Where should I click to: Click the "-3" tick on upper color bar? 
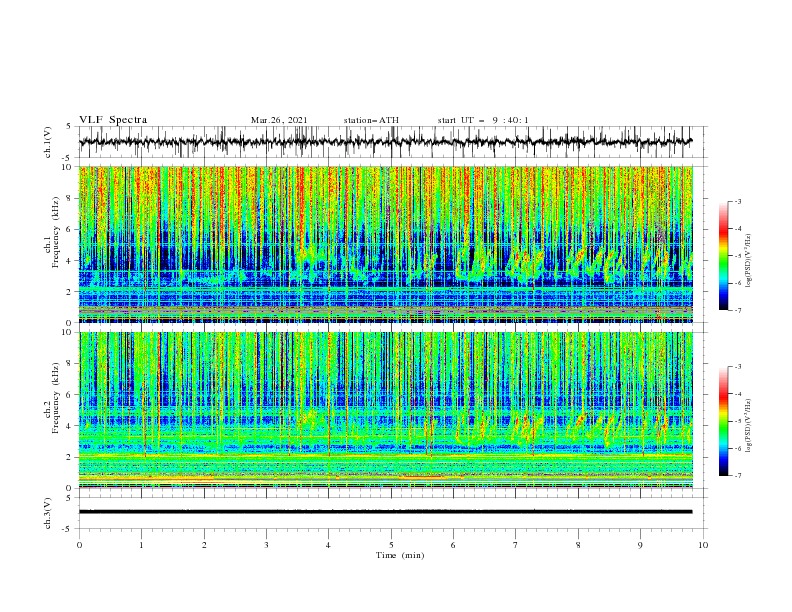click(x=737, y=201)
